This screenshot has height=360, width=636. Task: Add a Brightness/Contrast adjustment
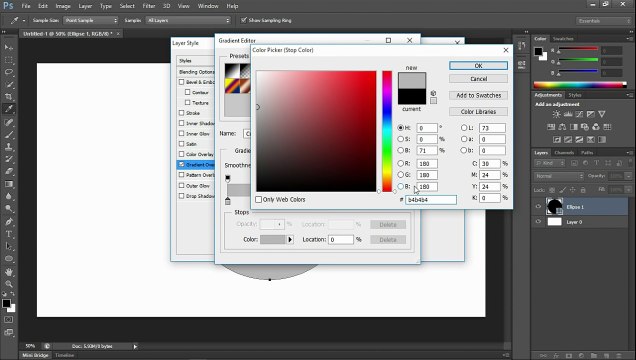[556, 114]
